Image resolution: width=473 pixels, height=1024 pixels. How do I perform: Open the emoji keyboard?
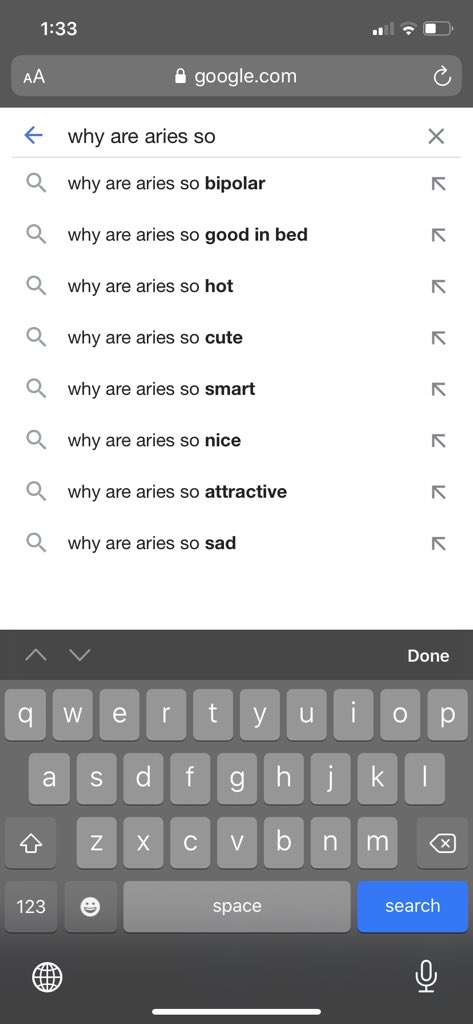pos(90,906)
